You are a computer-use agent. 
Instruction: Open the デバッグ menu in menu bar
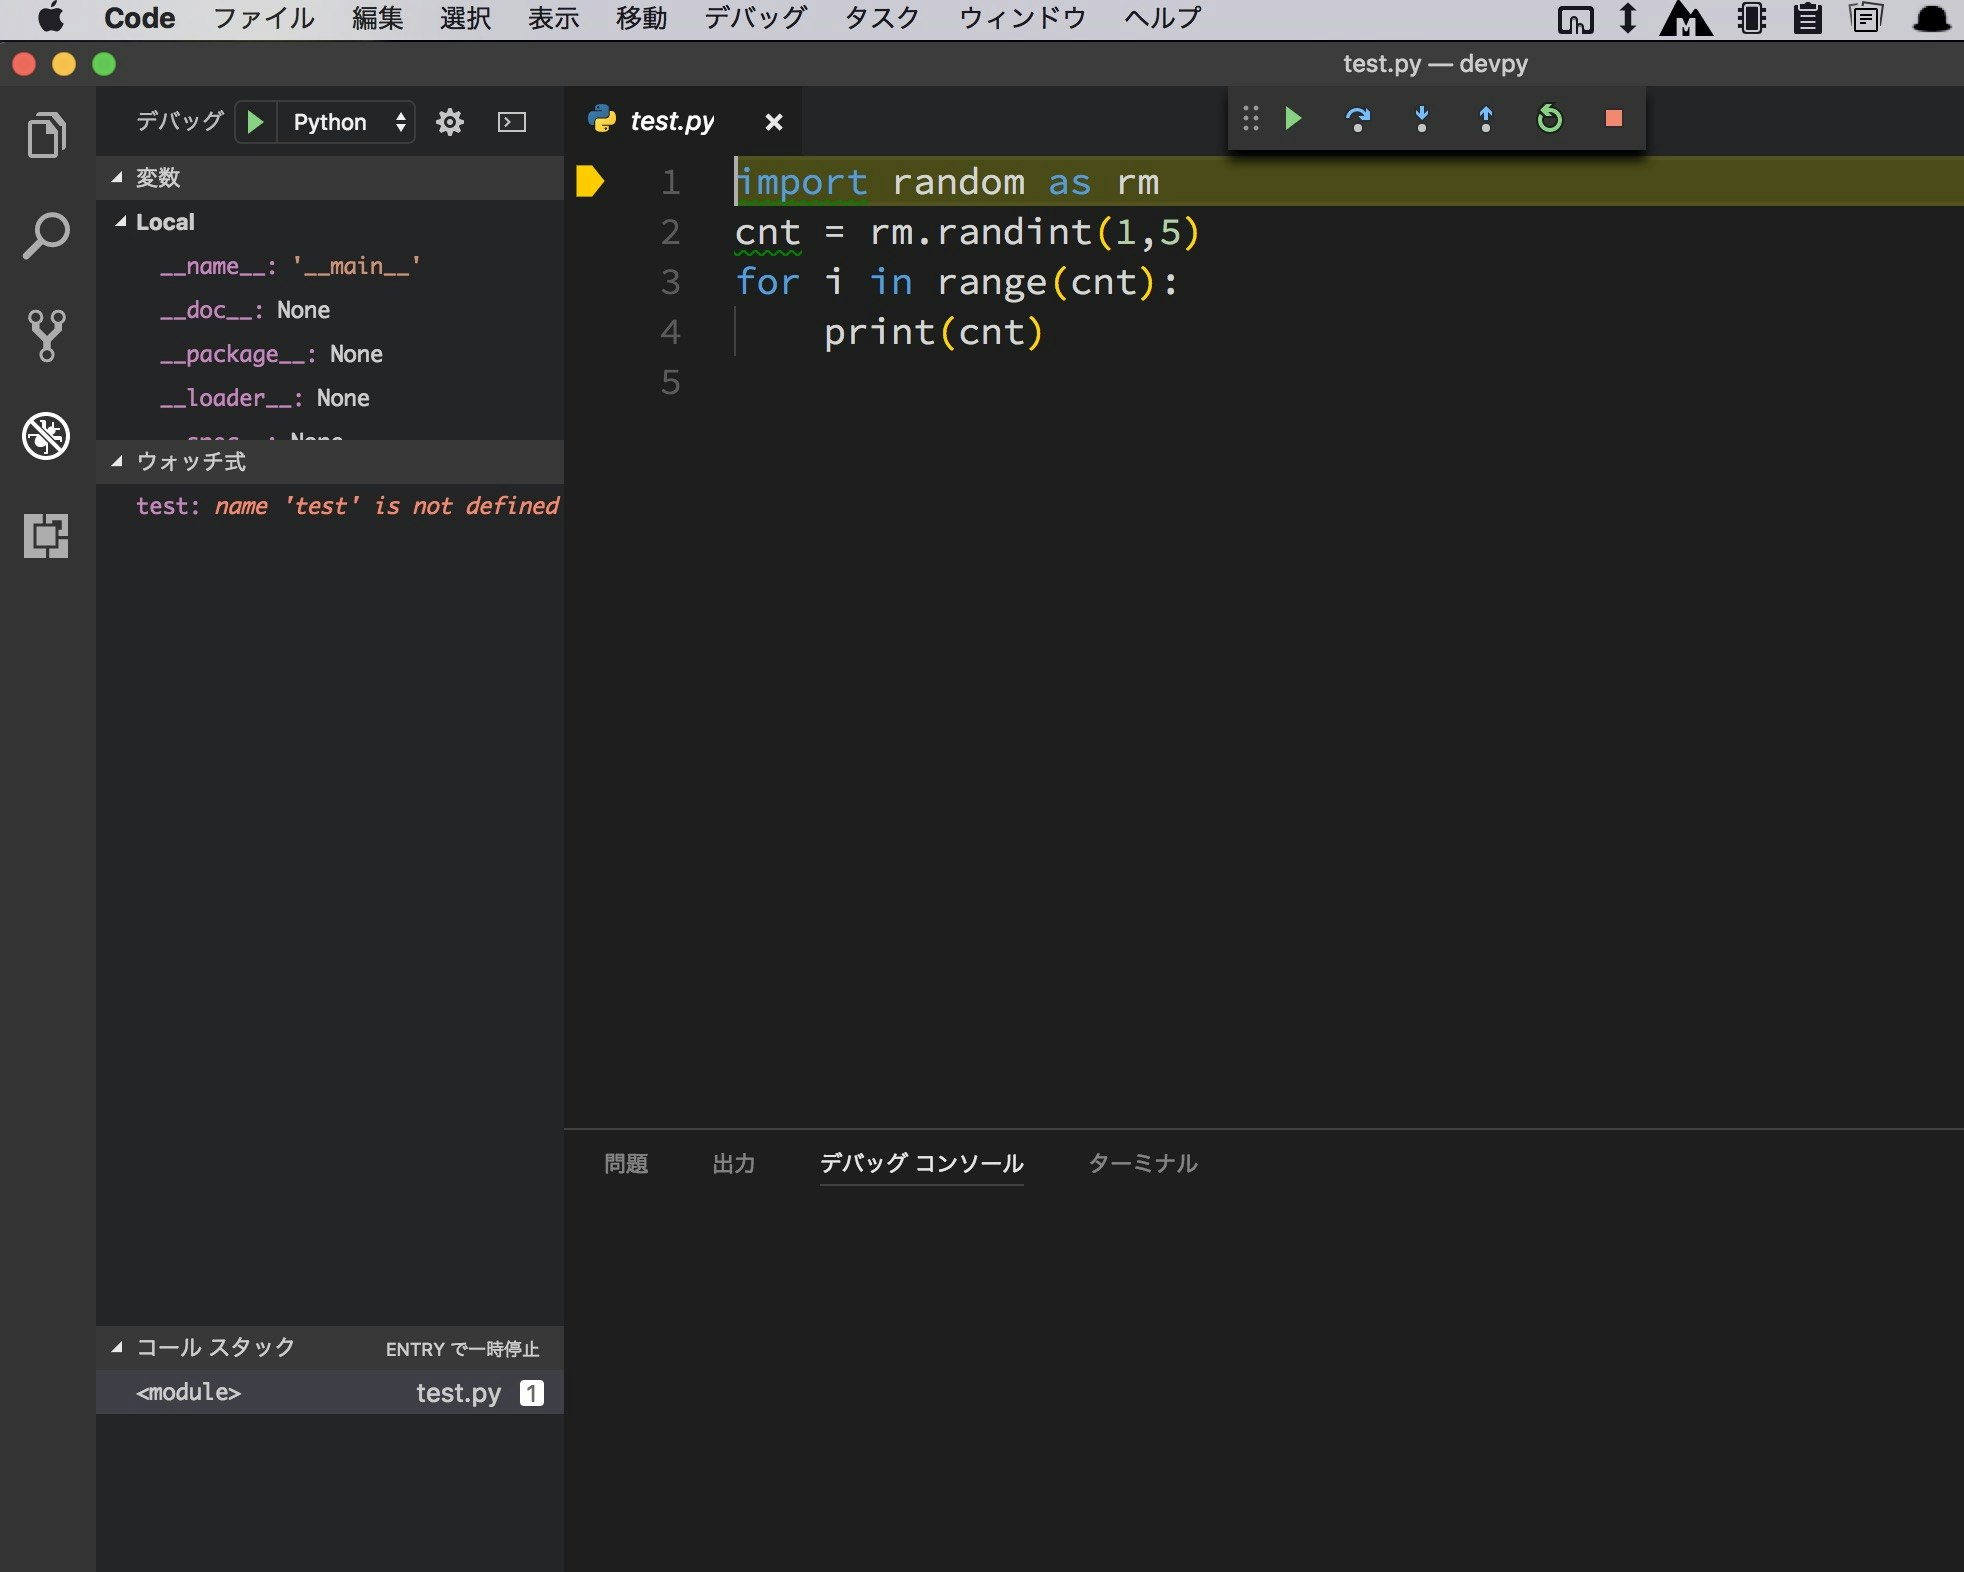click(x=754, y=18)
